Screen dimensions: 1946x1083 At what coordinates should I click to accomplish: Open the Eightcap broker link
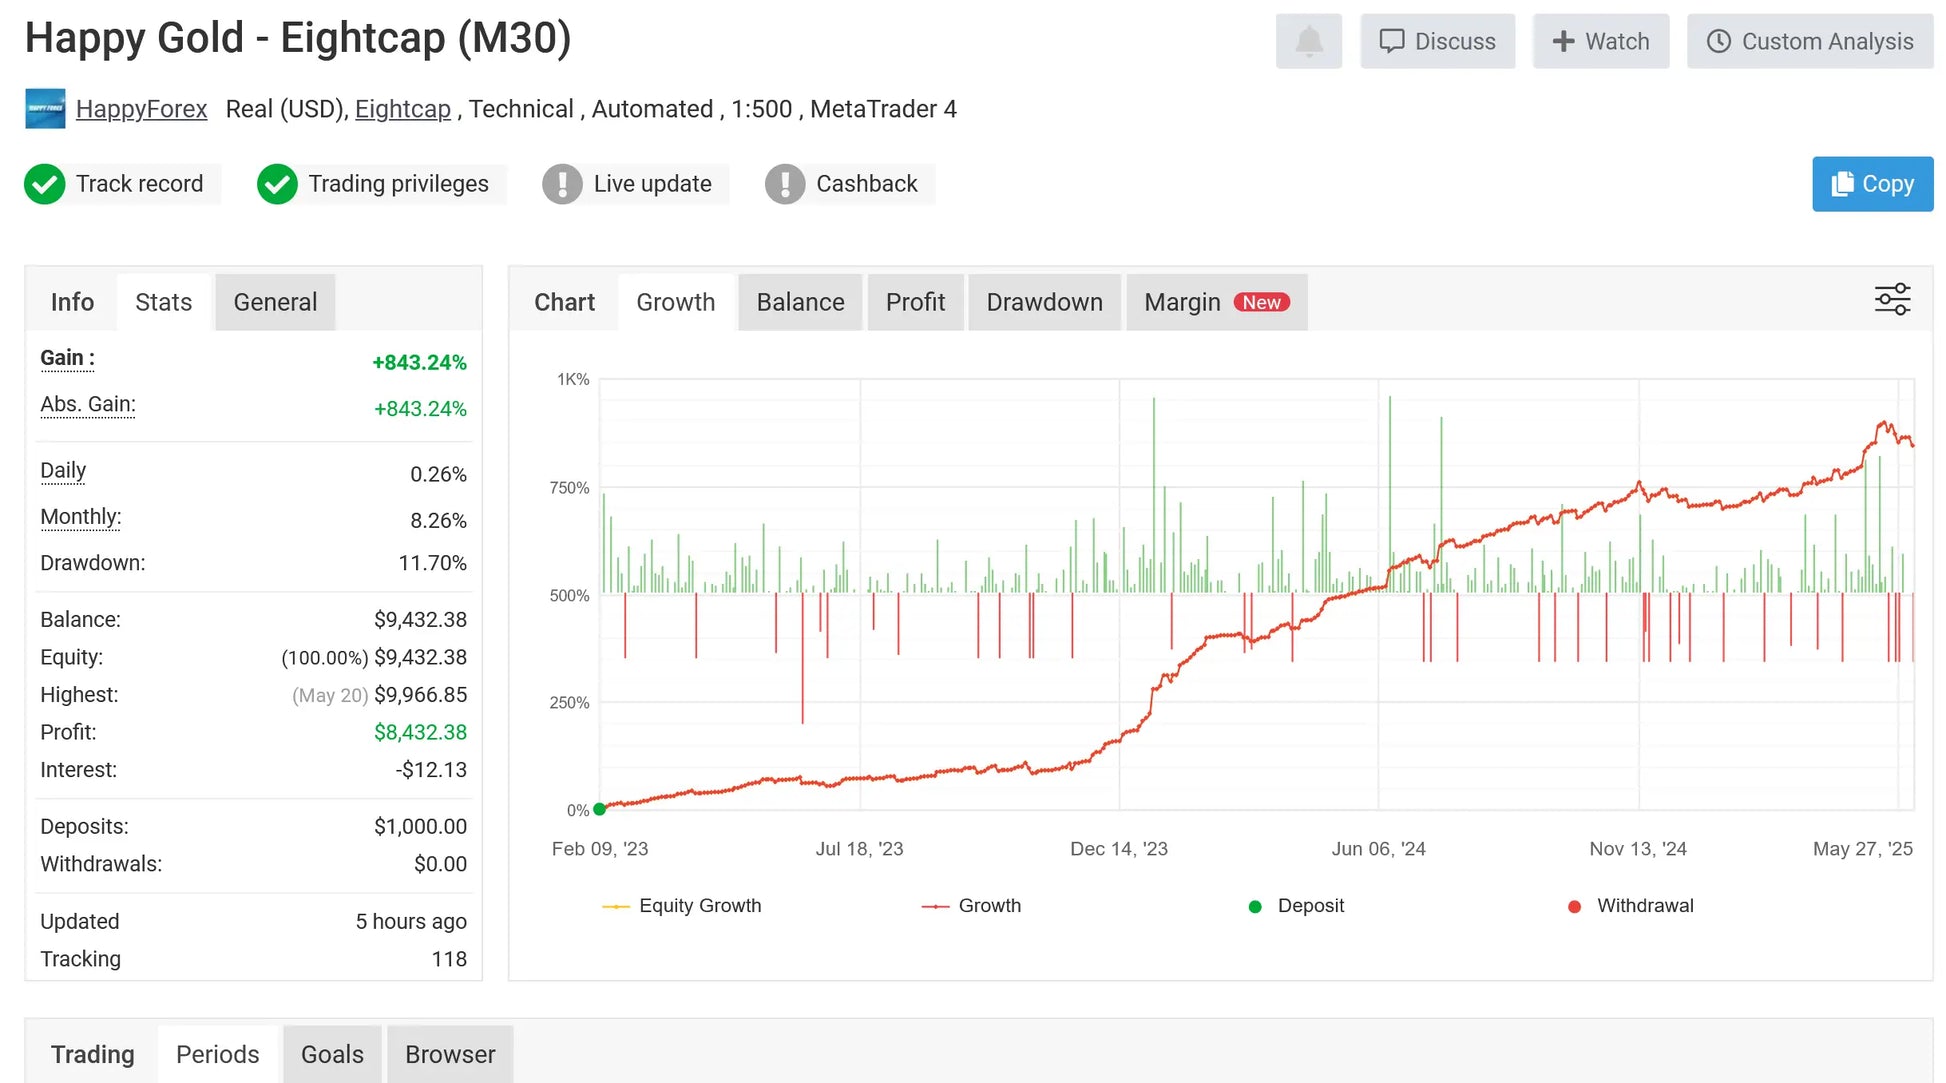point(403,109)
